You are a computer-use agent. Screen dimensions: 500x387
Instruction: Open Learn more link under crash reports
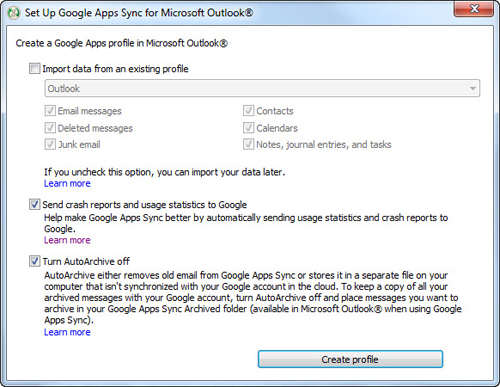[x=67, y=240]
